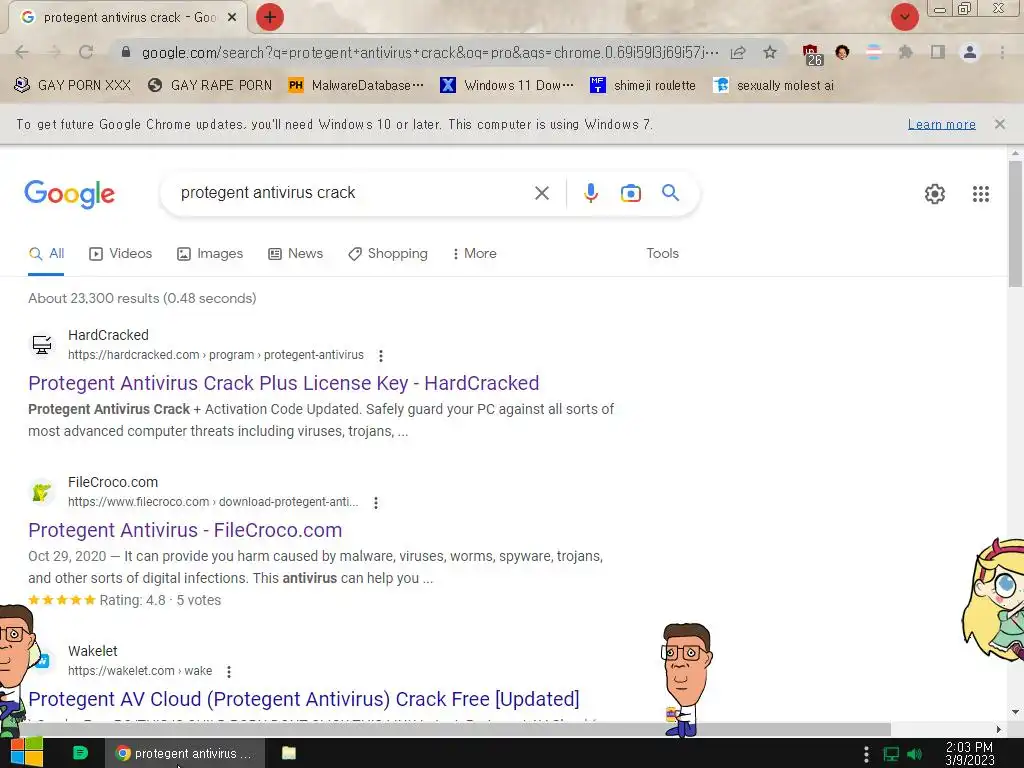Open Google quick settings gear
The width and height of the screenshot is (1024, 768).
935,194
